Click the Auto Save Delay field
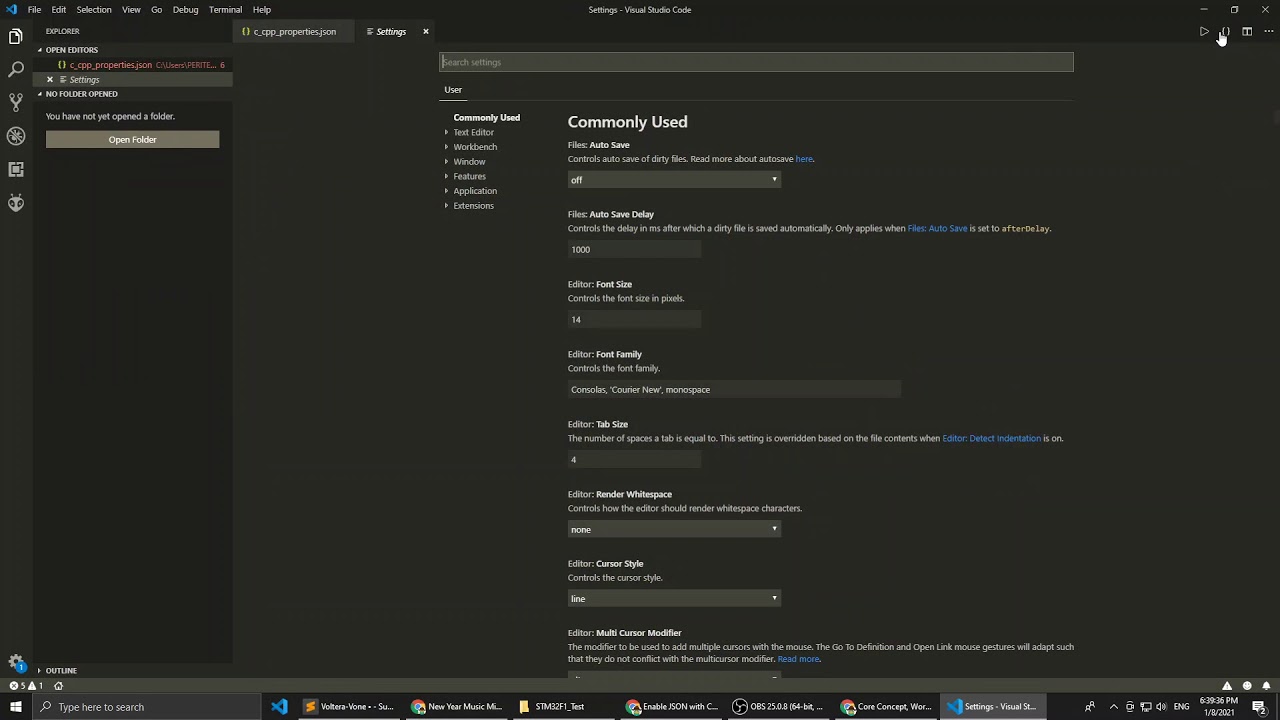The width and height of the screenshot is (1280, 720). pyautogui.click(x=634, y=250)
